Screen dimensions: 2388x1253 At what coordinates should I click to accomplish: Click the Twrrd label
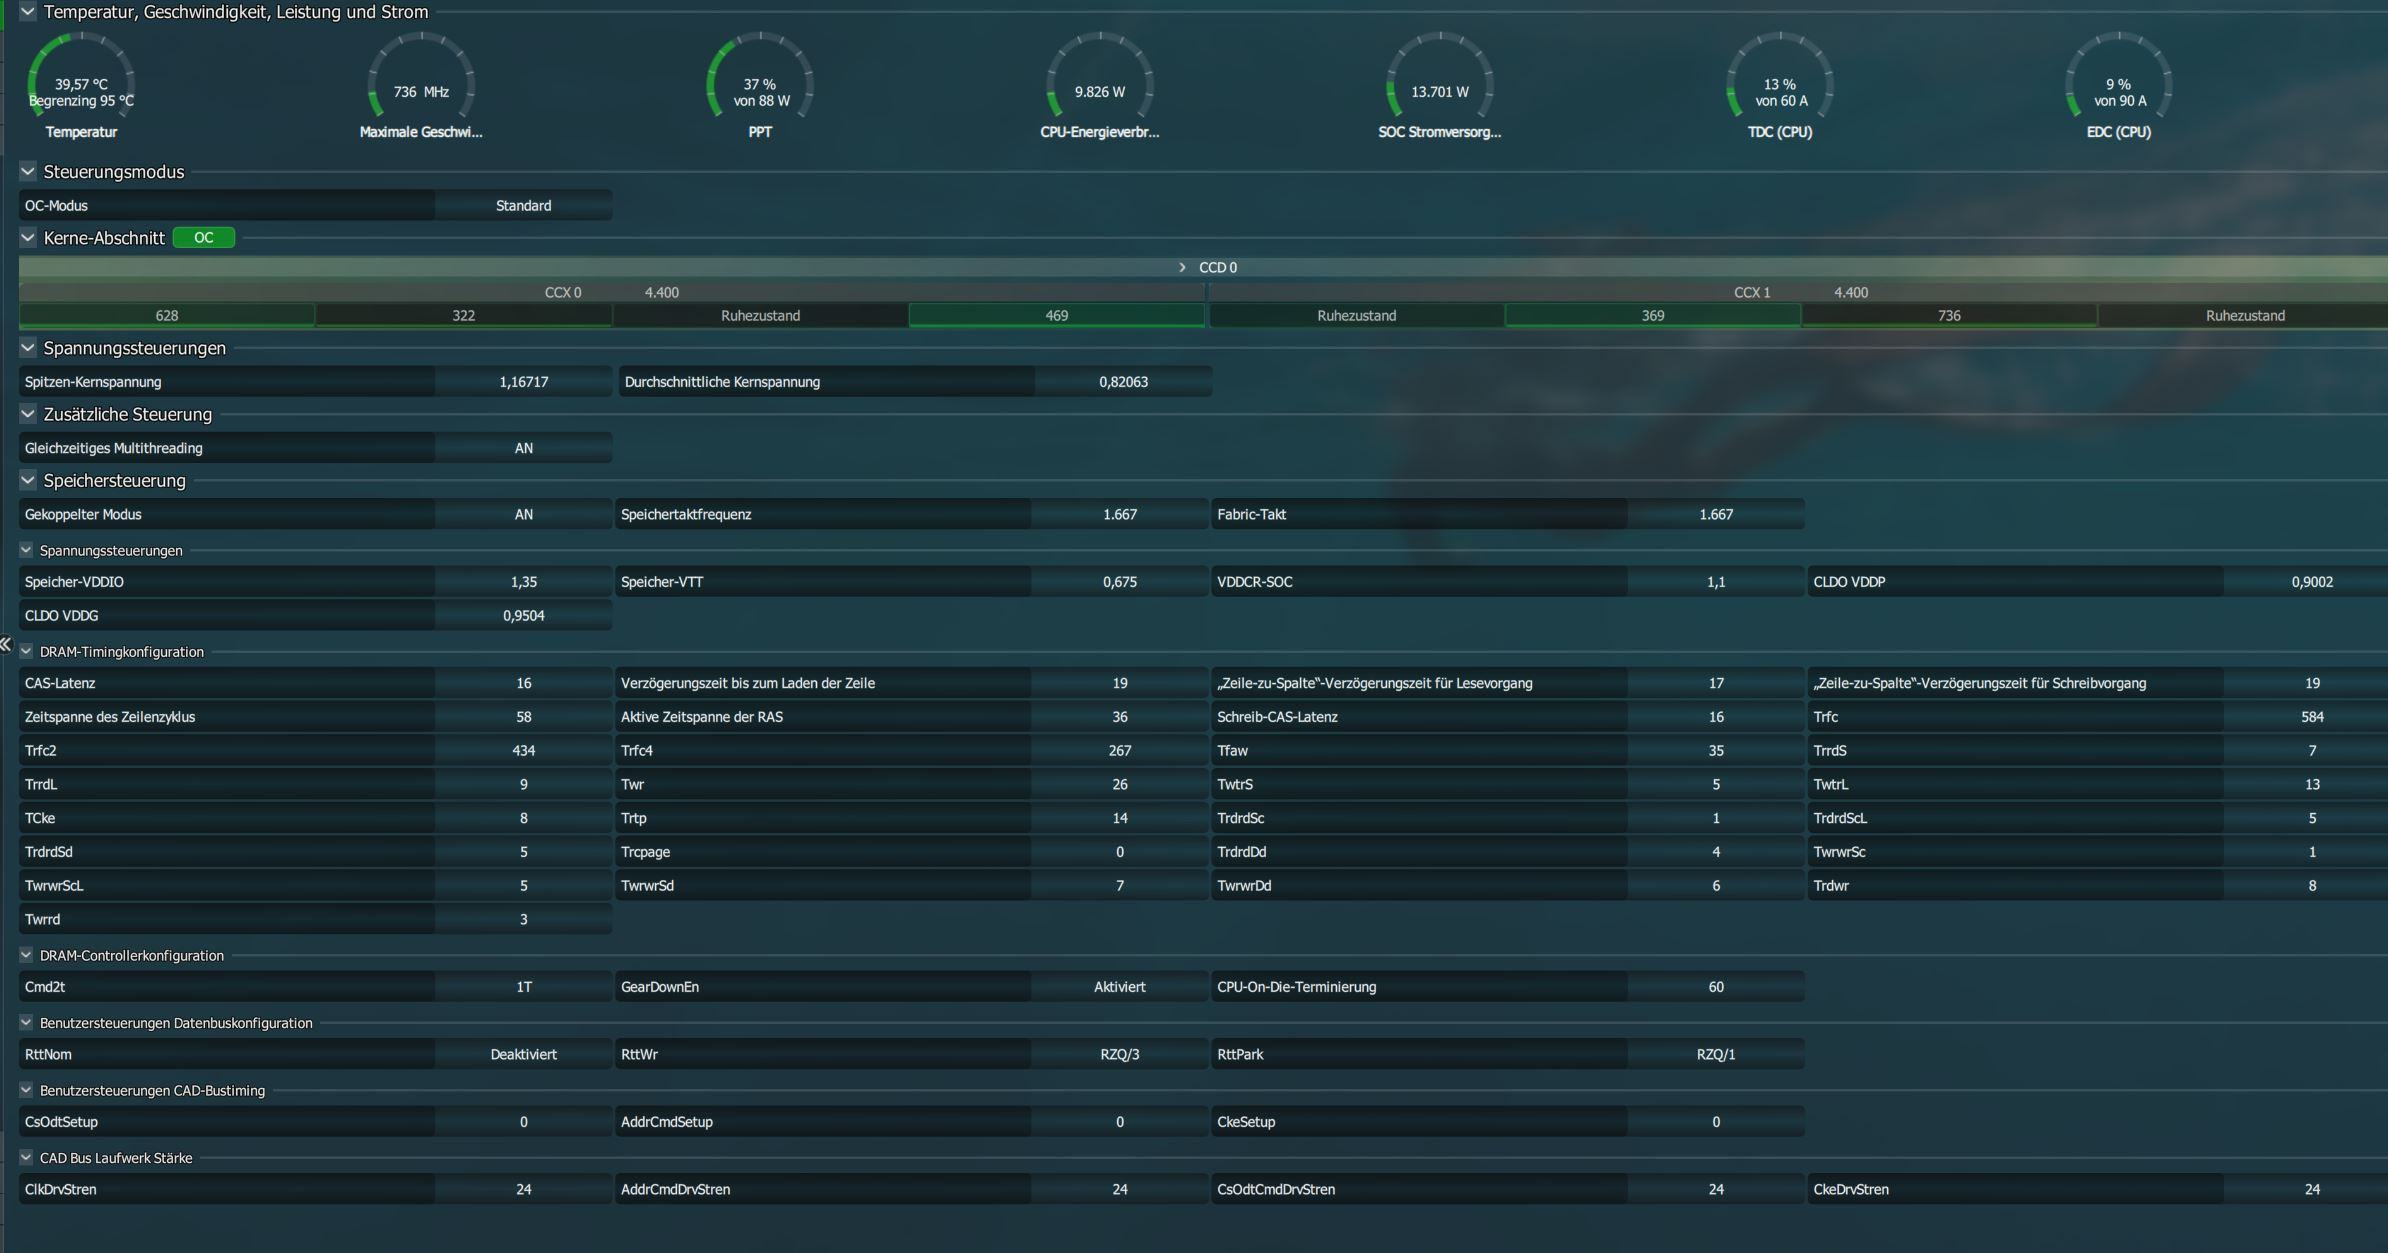(x=42, y=920)
